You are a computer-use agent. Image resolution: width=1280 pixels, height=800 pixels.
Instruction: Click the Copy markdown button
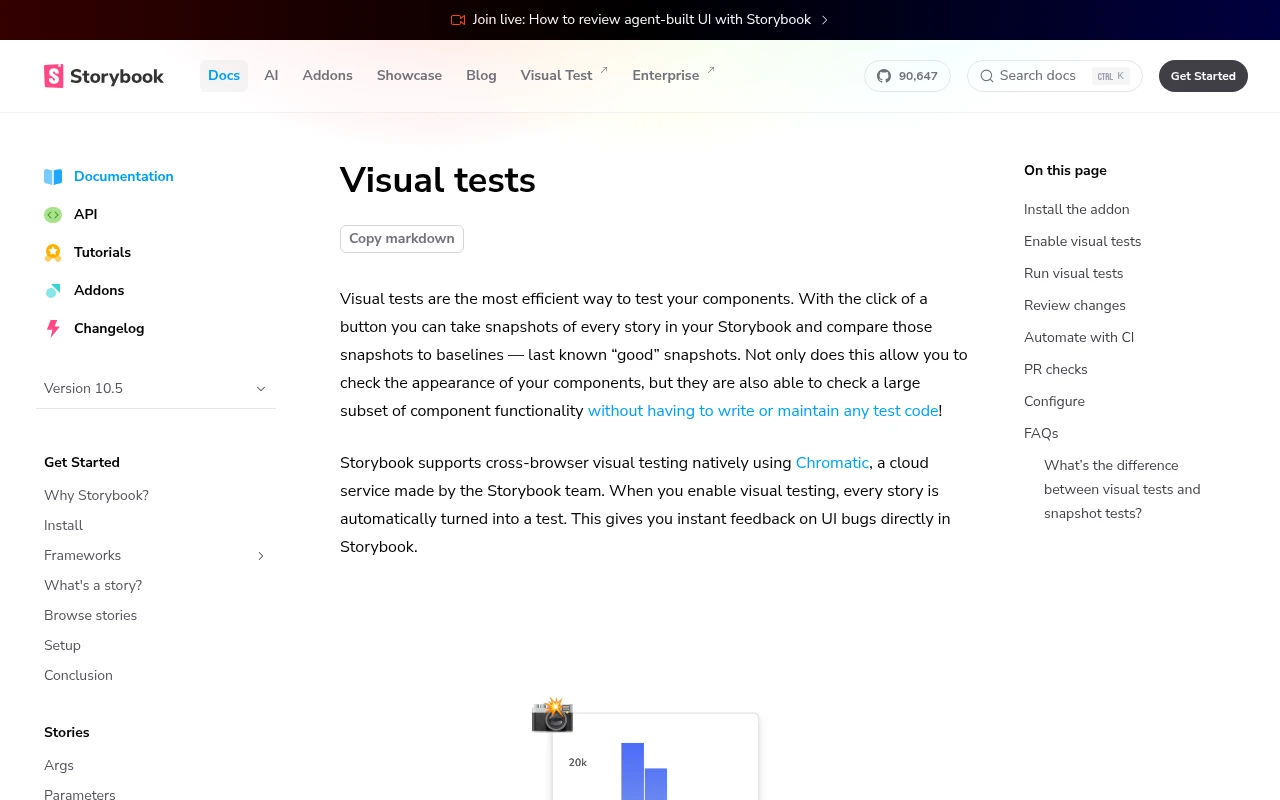tap(402, 239)
